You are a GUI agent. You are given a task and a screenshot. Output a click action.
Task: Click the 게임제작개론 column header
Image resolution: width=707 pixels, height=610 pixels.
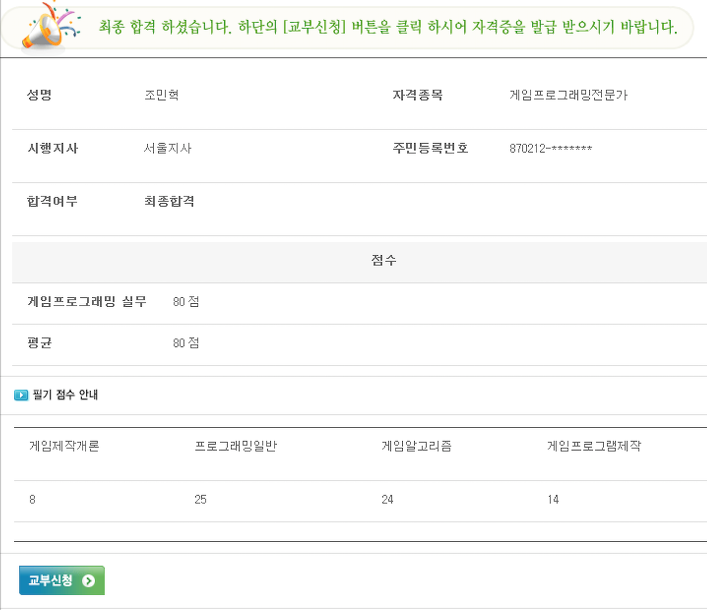pyautogui.click(x=64, y=446)
